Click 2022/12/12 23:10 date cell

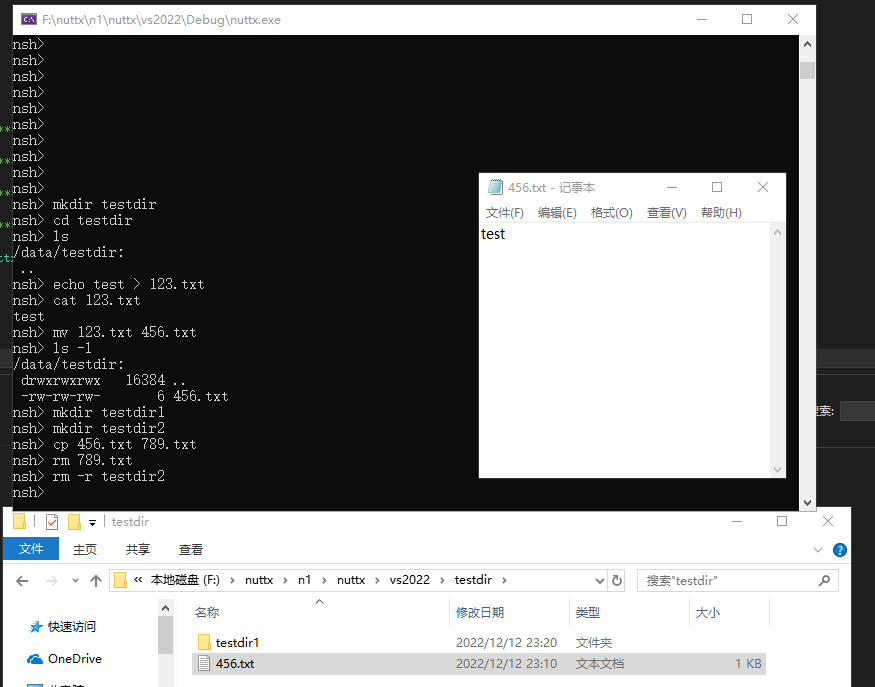(x=506, y=664)
